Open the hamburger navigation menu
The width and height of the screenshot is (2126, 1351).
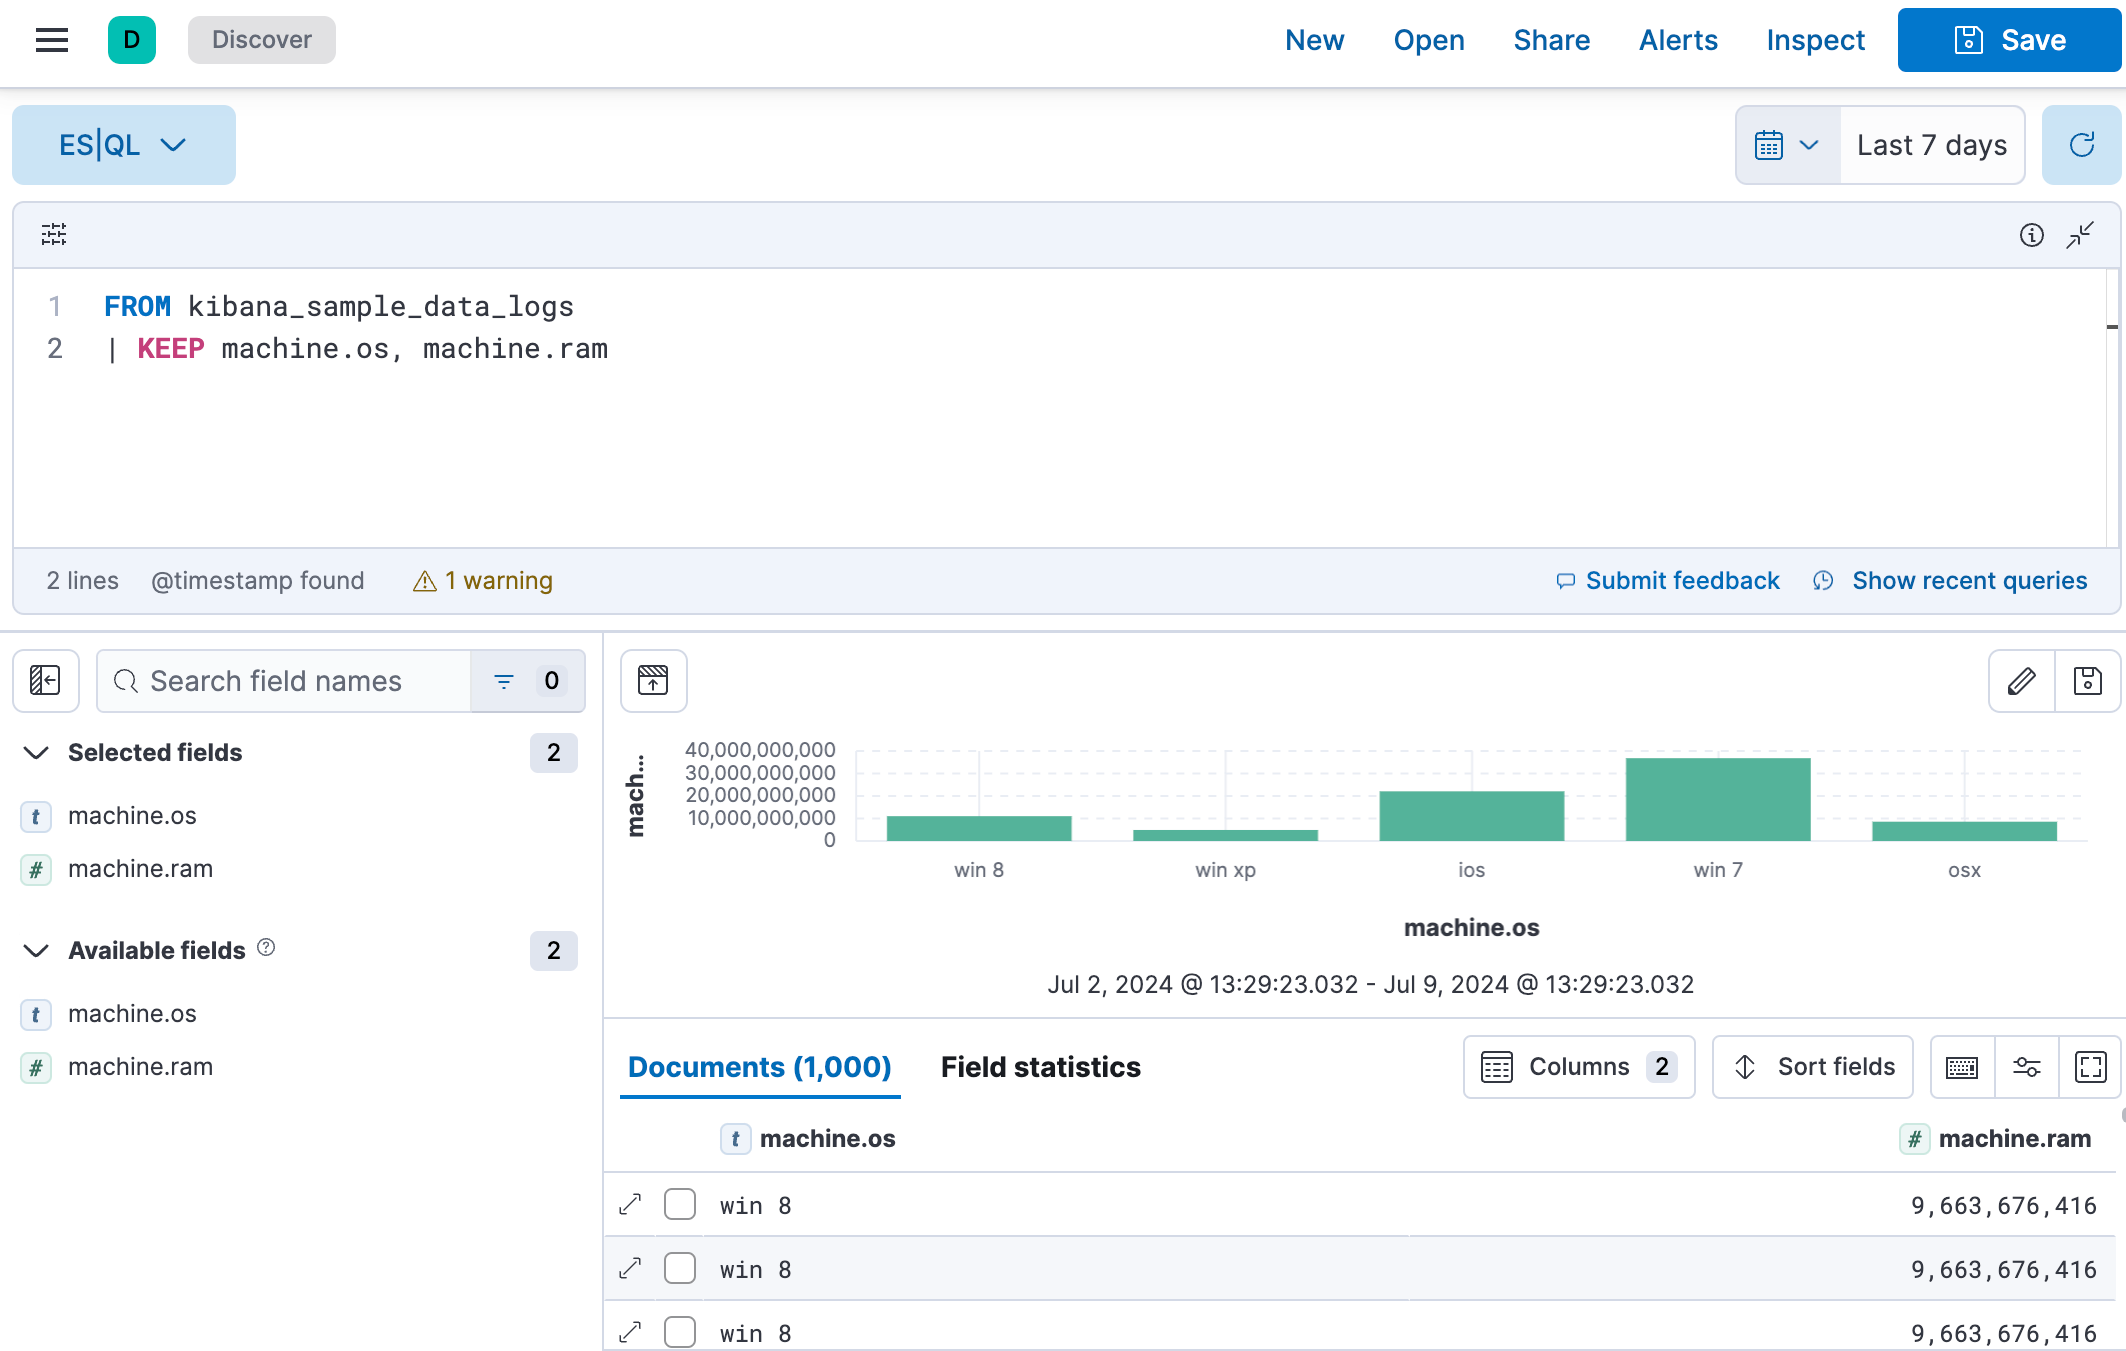click(52, 40)
